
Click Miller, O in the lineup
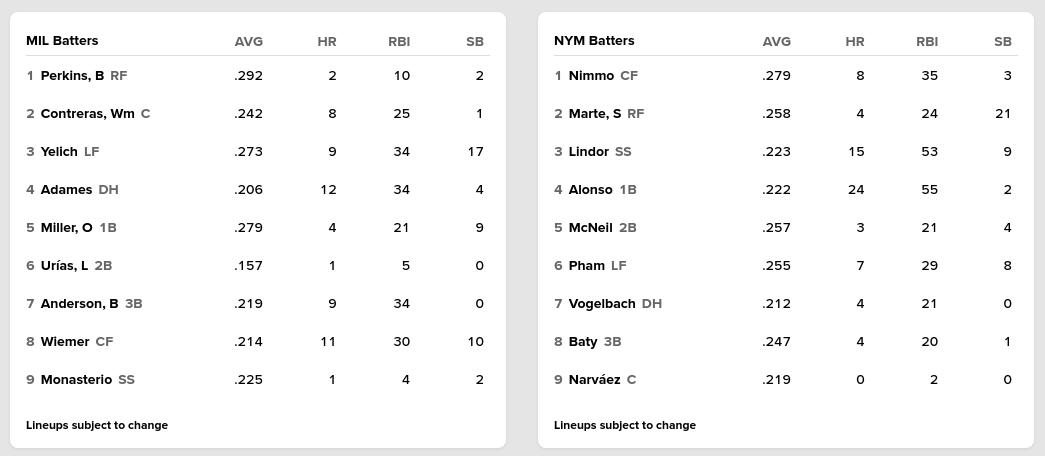[66, 228]
